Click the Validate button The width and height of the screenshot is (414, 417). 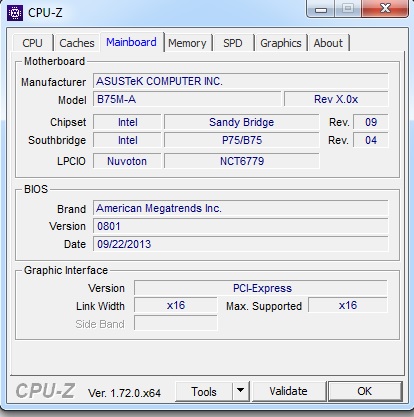point(289,391)
